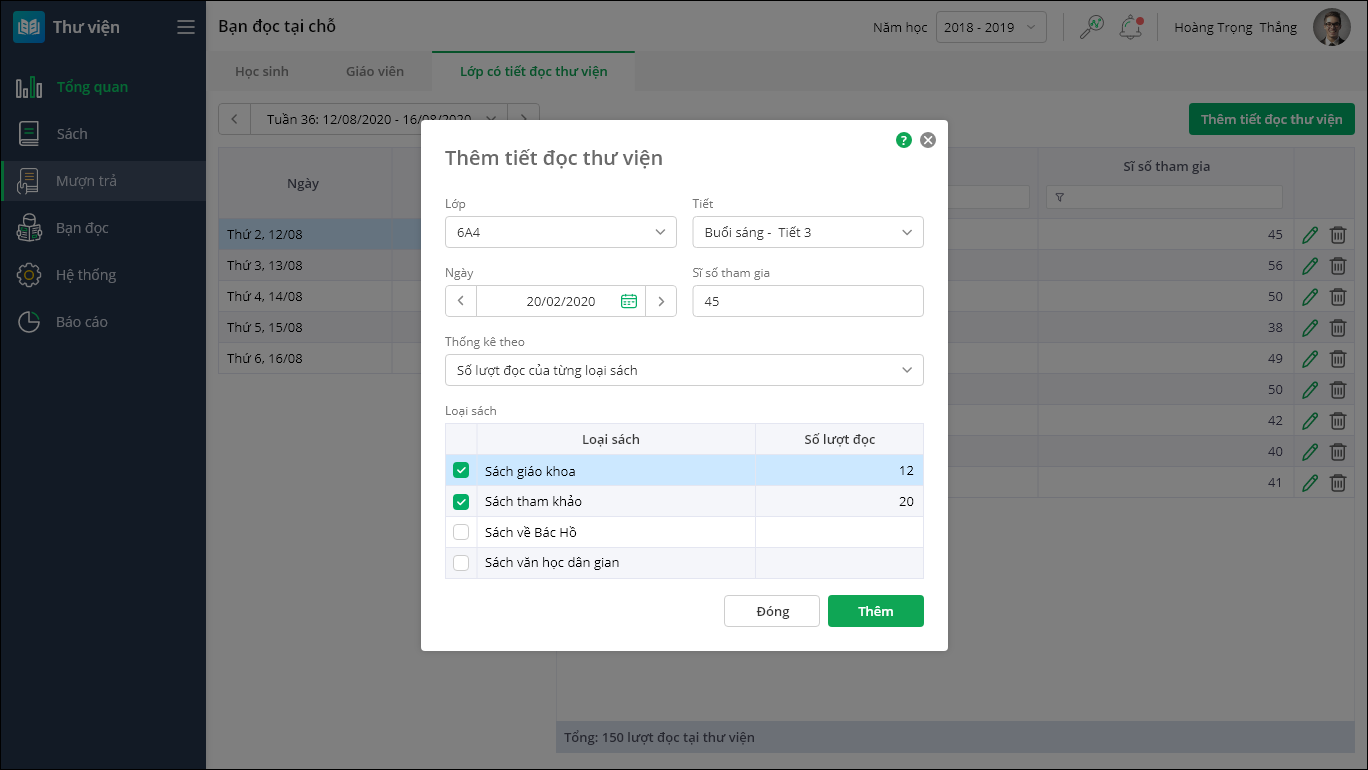This screenshot has width=1368, height=770.
Task: Click the hamburger menu icon beside Thư viện
Action: (x=186, y=27)
